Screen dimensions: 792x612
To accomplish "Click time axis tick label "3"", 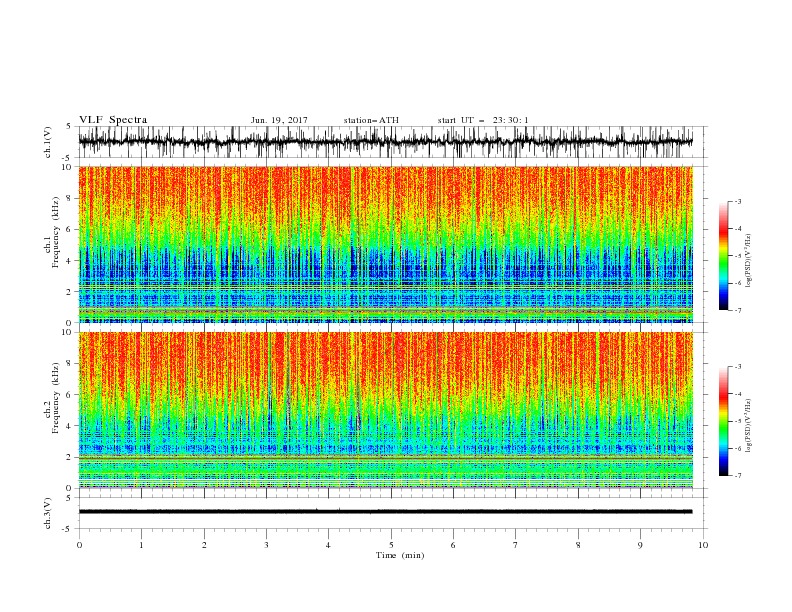I will point(267,545).
